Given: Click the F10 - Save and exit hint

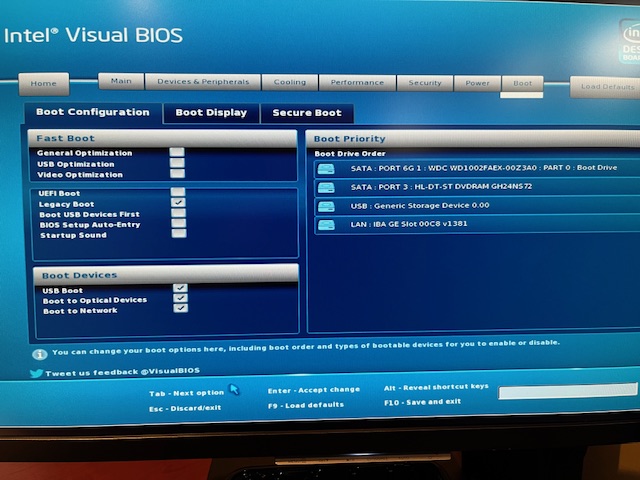Looking at the screenshot, I should (422, 402).
